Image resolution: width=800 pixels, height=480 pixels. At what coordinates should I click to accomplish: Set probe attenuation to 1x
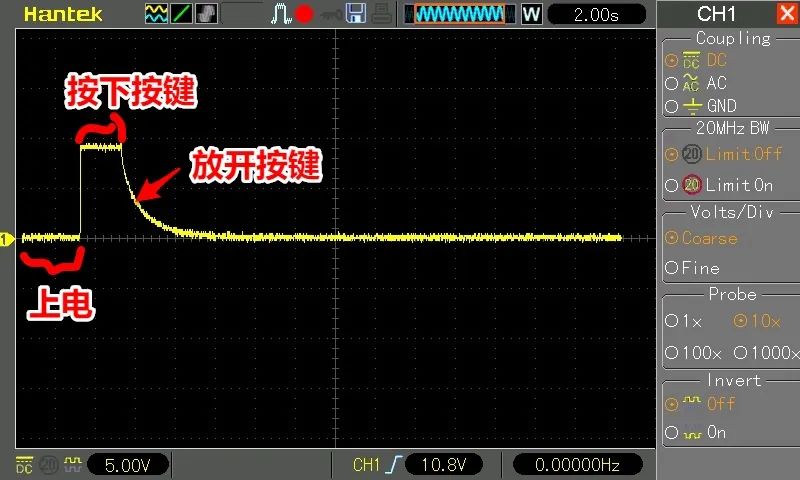point(670,323)
